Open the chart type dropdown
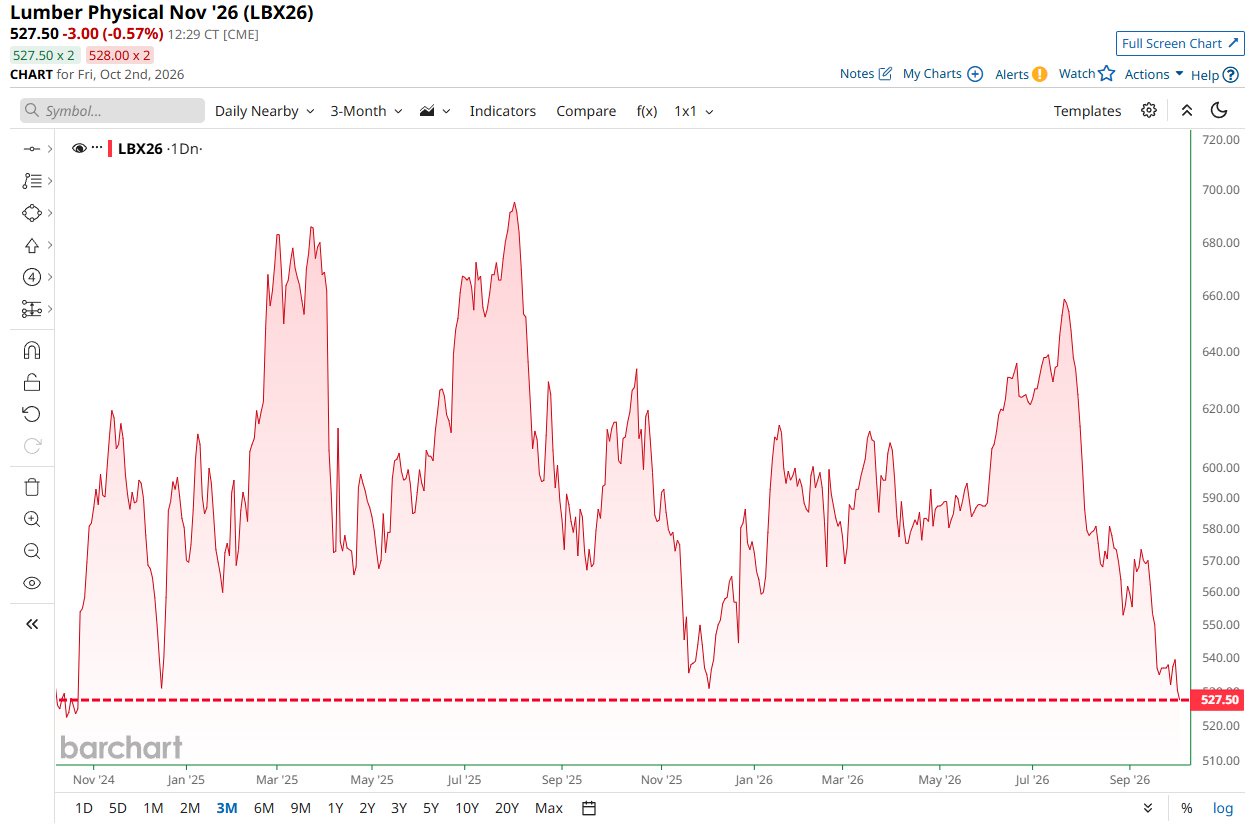1251x828 pixels. click(435, 111)
